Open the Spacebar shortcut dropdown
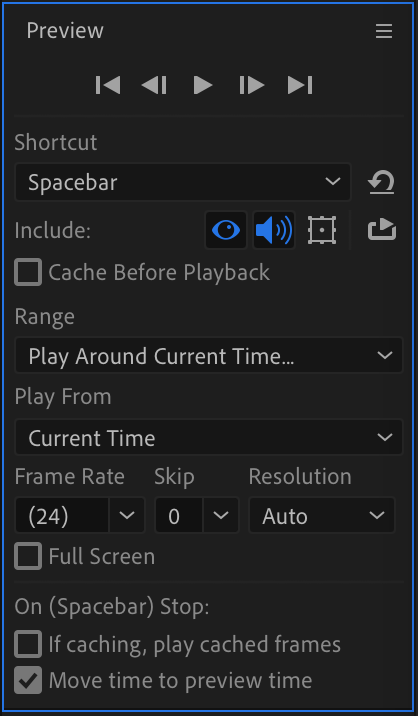 click(x=183, y=182)
